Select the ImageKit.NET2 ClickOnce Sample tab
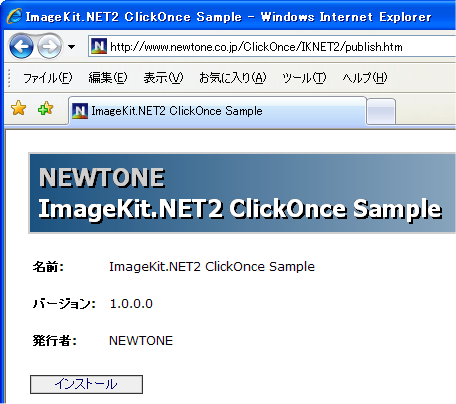This screenshot has width=456, height=404. (217, 111)
